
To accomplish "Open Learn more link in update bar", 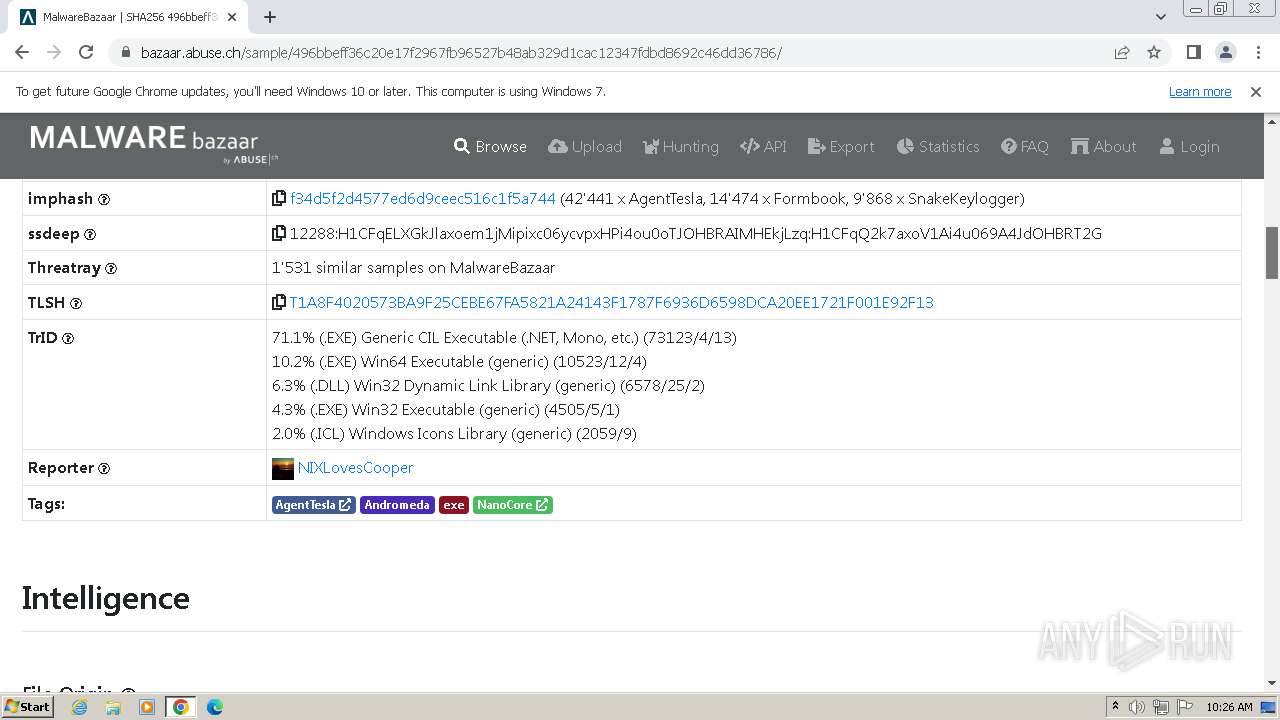I will [x=1200, y=91].
